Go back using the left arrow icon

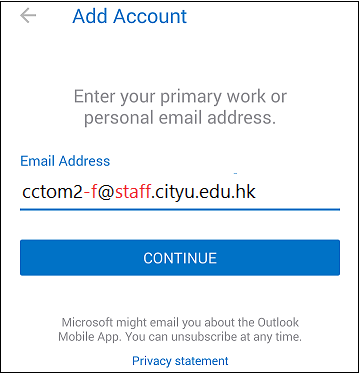[28, 16]
